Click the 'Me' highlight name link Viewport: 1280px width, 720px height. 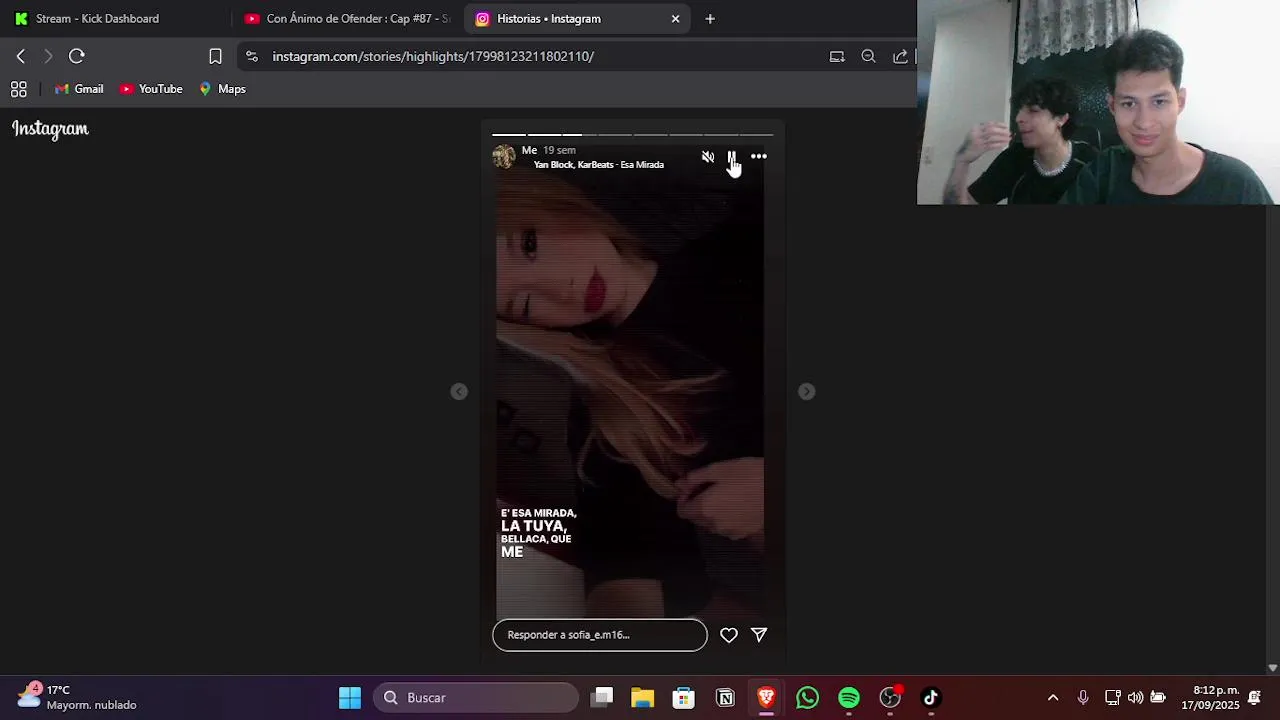[529, 150]
